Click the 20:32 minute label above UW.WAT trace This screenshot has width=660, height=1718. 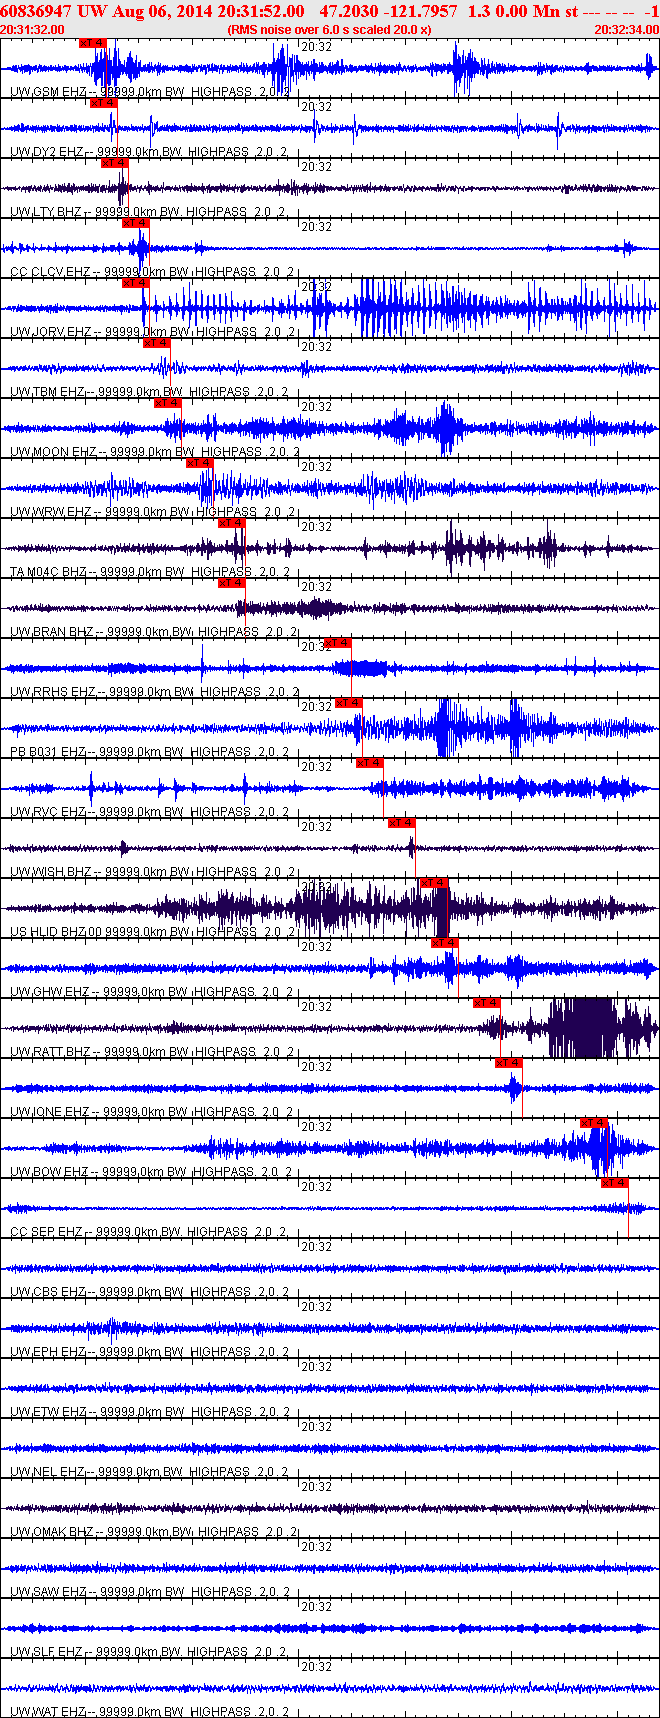click(317, 1667)
